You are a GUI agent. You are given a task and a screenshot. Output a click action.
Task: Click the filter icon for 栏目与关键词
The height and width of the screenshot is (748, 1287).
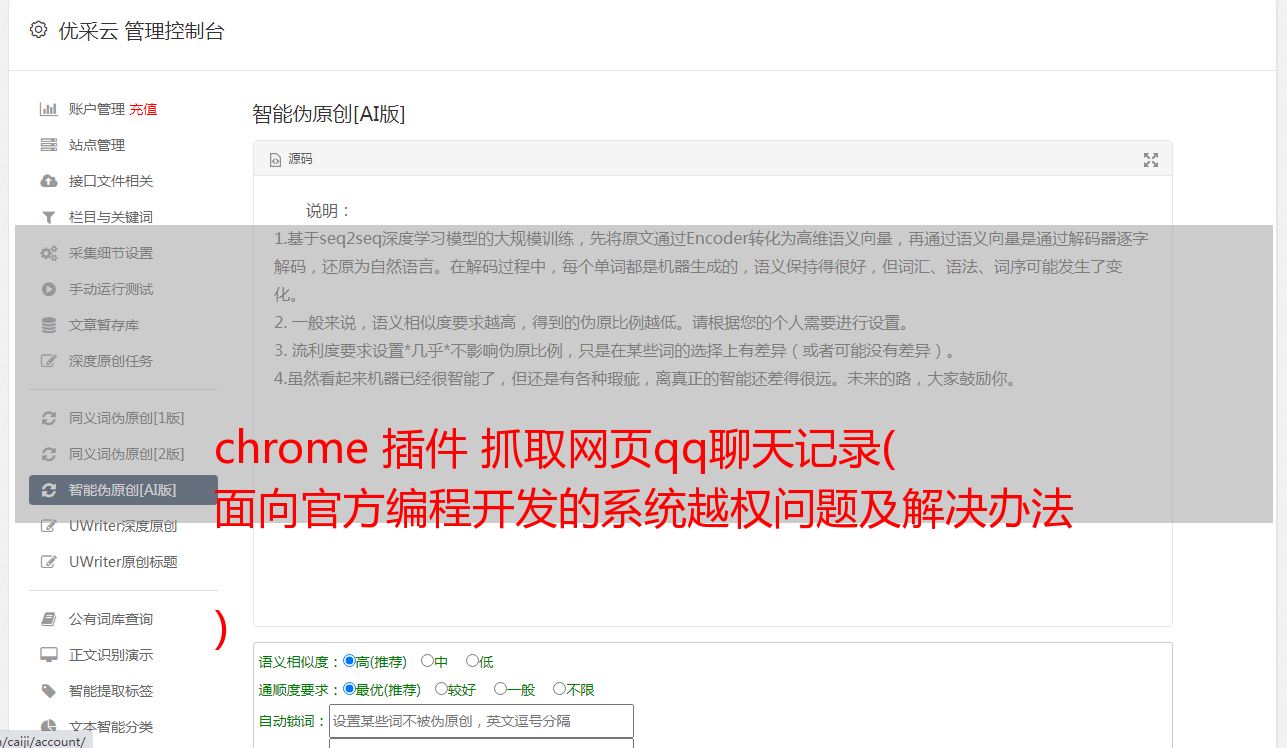click(x=48, y=217)
